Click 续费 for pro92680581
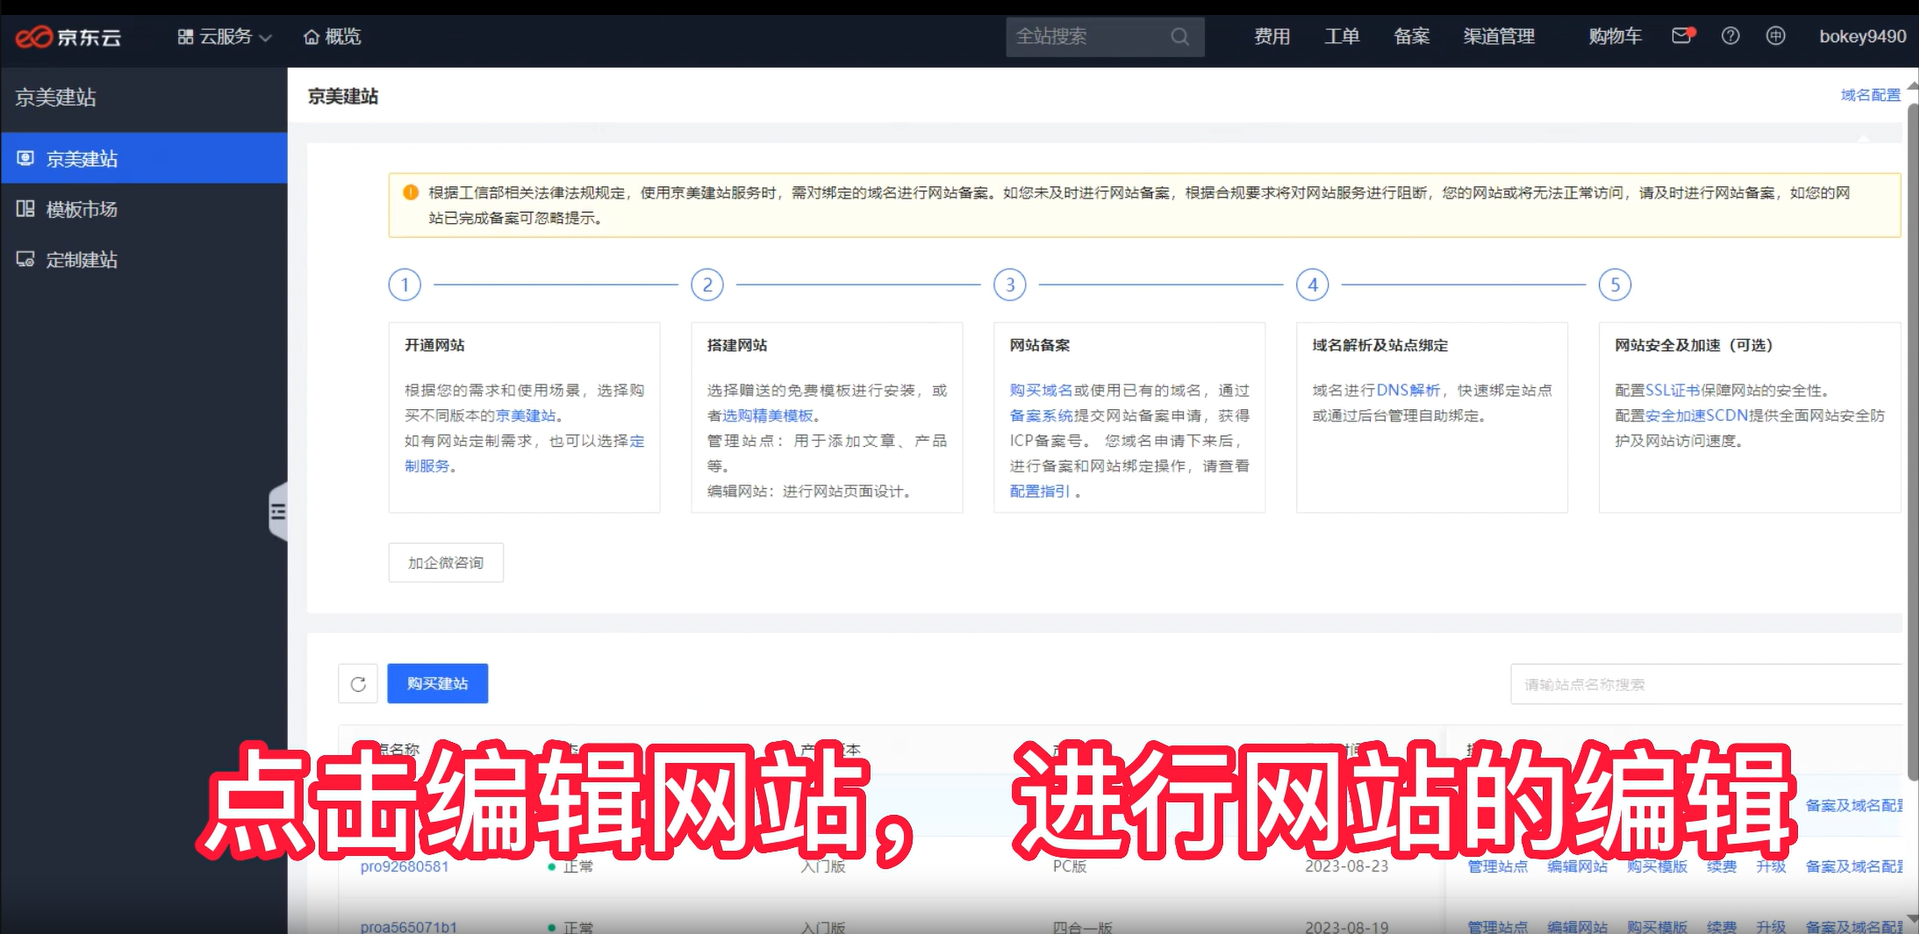The width and height of the screenshot is (1919, 934). [x=1721, y=867]
